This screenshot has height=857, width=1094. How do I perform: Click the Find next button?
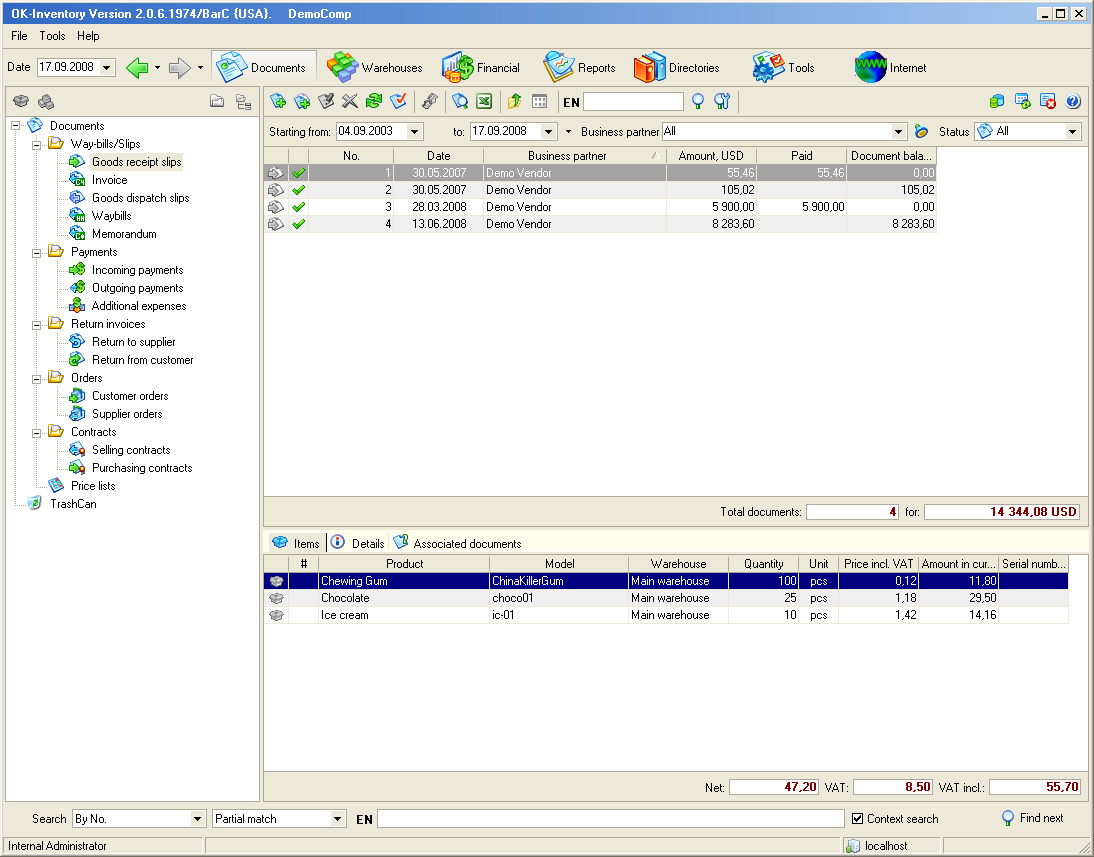point(1032,818)
